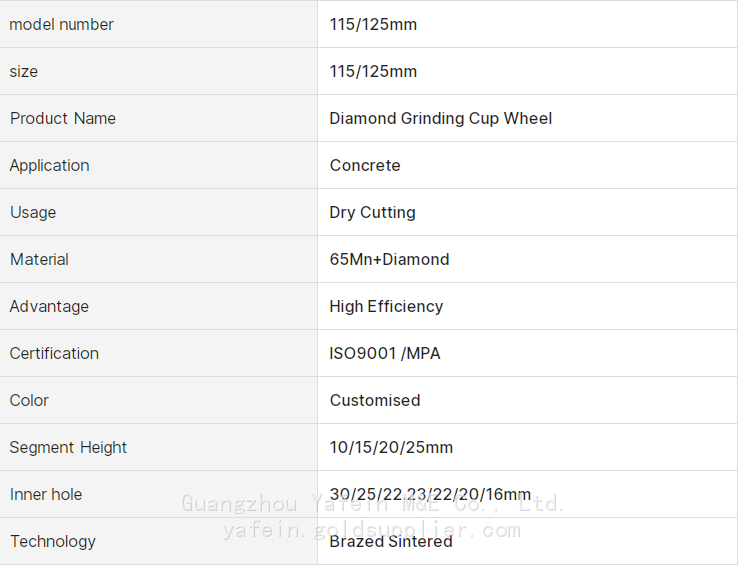Select the '10/15/20/25mm' value
This screenshot has width=739, height=566.
click(x=391, y=447)
